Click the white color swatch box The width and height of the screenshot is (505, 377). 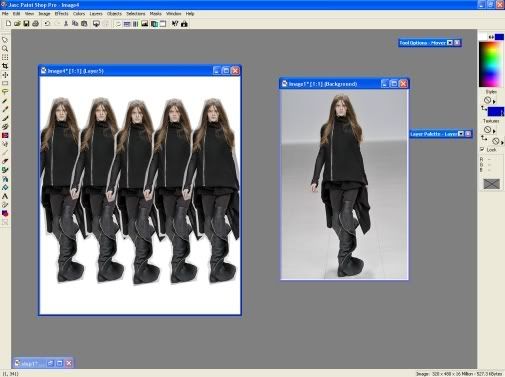483,37
